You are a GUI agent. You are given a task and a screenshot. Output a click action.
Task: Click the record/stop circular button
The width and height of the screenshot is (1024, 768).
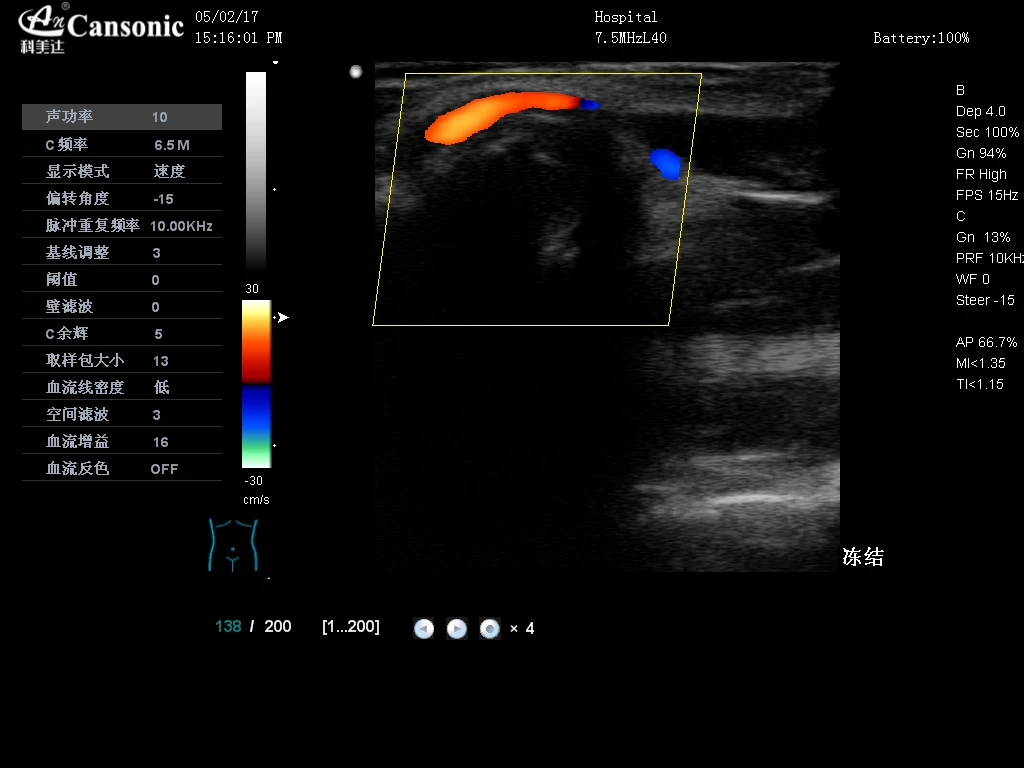pos(490,628)
